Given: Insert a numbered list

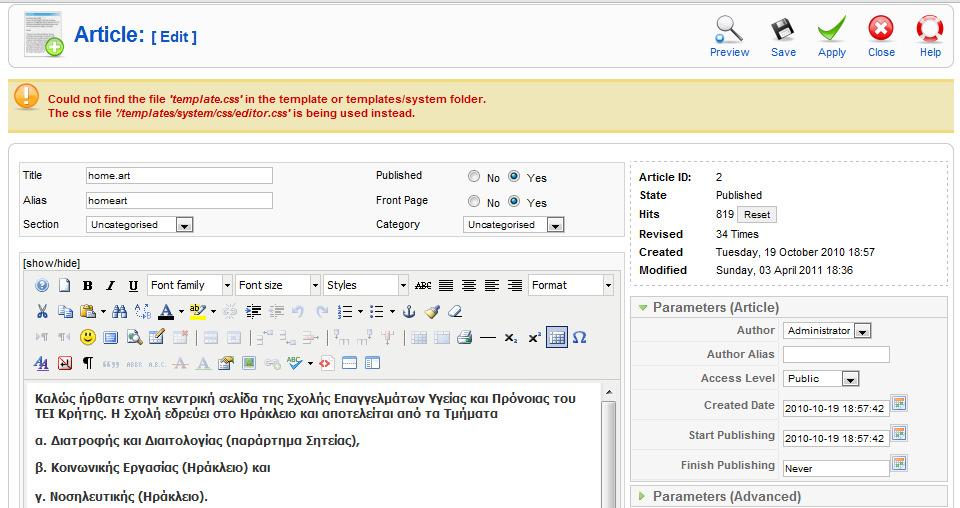Looking at the screenshot, I should [x=345, y=312].
